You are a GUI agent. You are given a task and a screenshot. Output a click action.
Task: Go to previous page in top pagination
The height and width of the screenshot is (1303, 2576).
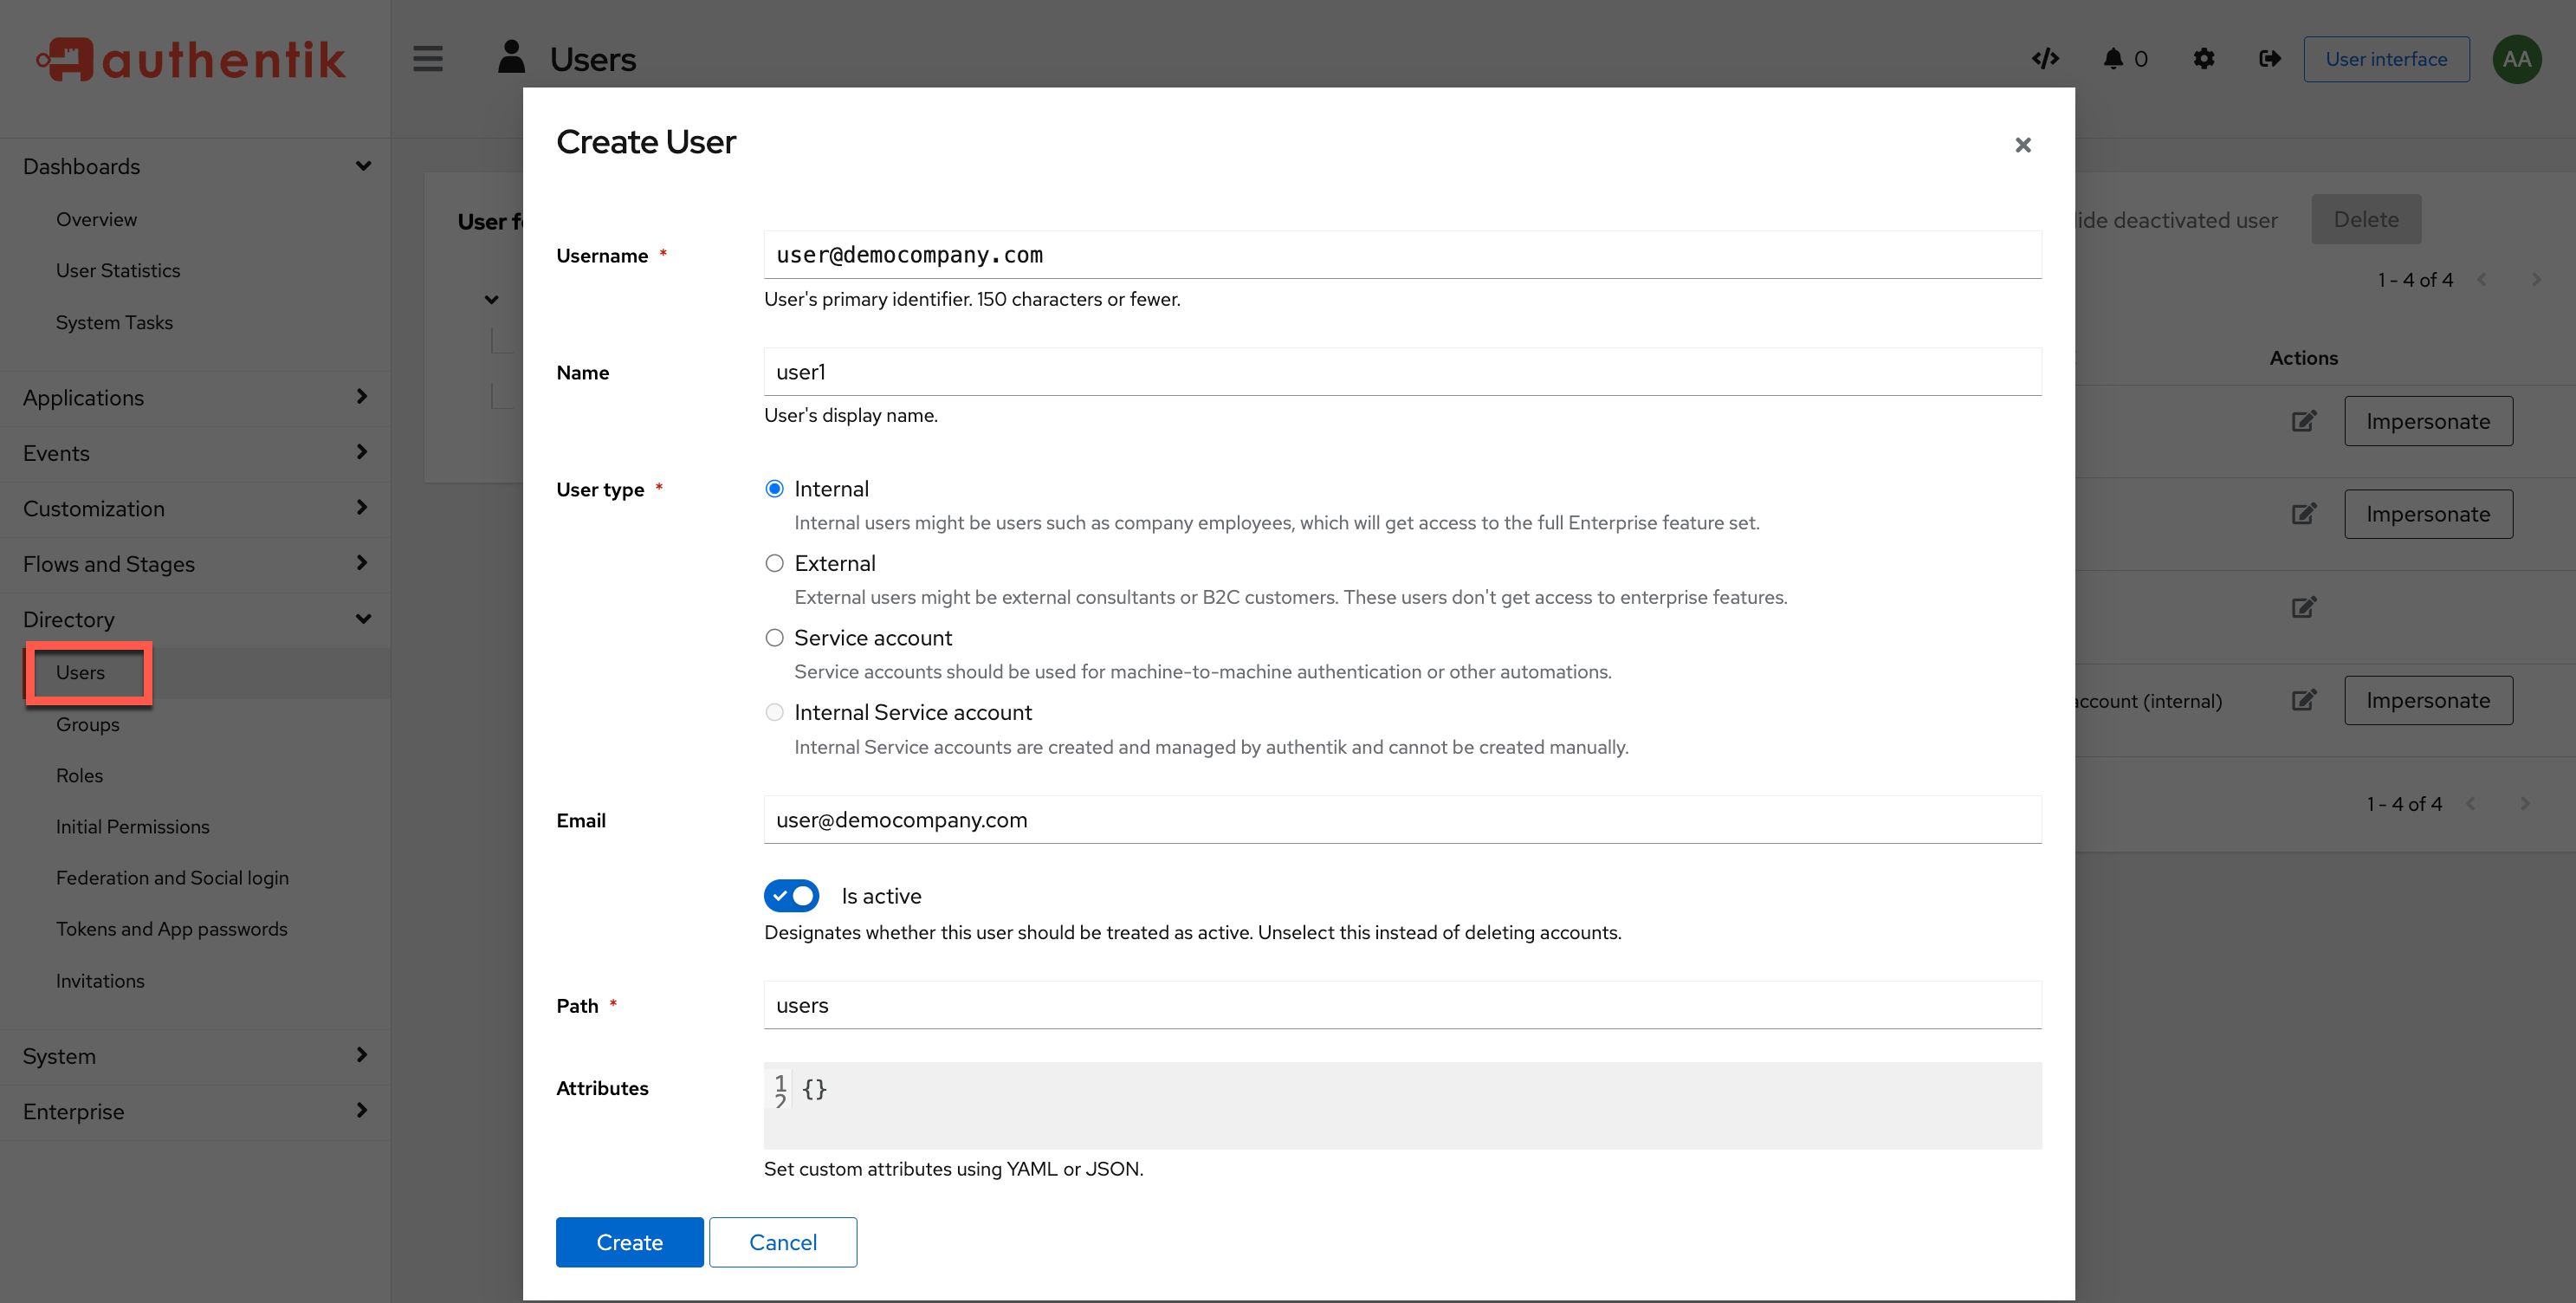(x=2482, y=280)
